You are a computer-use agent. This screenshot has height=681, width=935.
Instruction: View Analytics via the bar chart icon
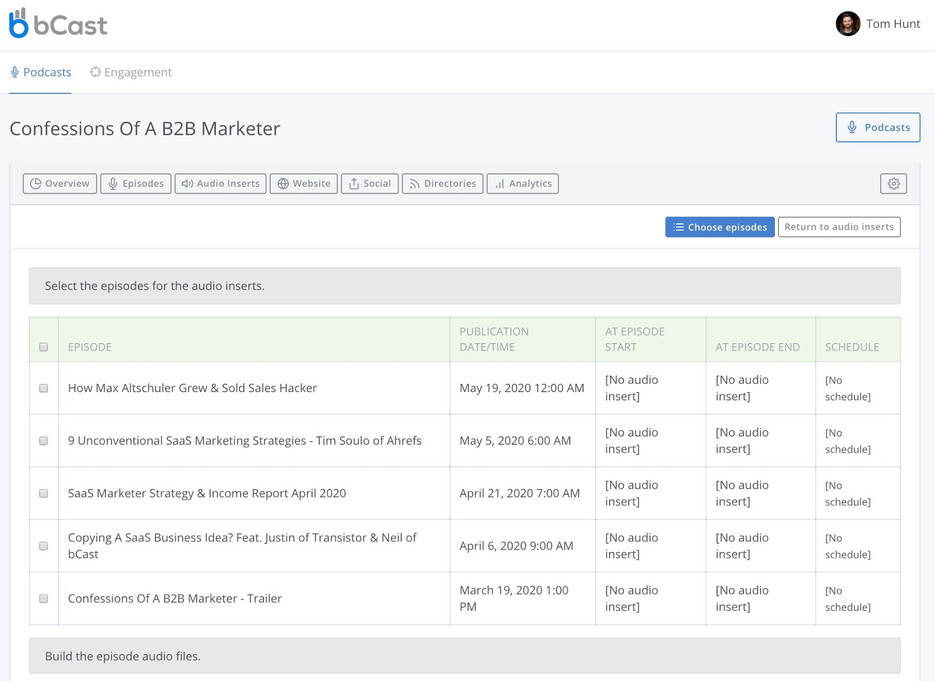(x=498, y=183)
